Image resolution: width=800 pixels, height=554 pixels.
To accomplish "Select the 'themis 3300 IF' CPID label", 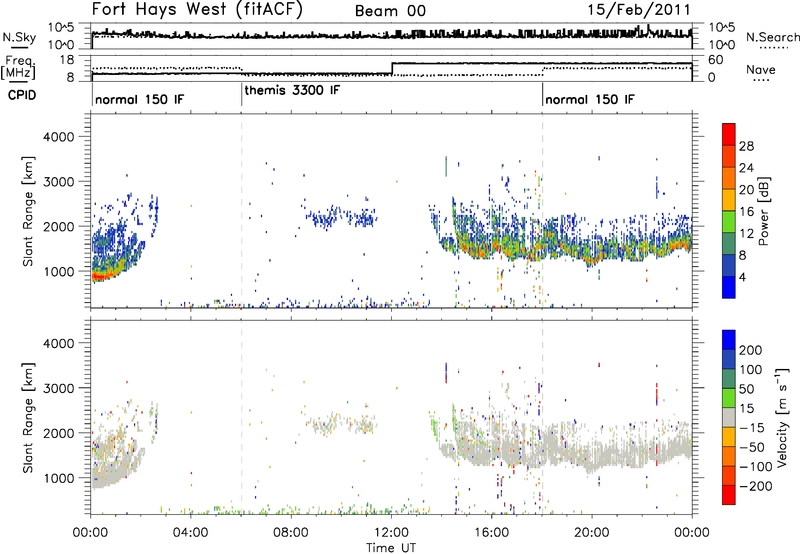I will pyautogui.click(x=292, y=91).
